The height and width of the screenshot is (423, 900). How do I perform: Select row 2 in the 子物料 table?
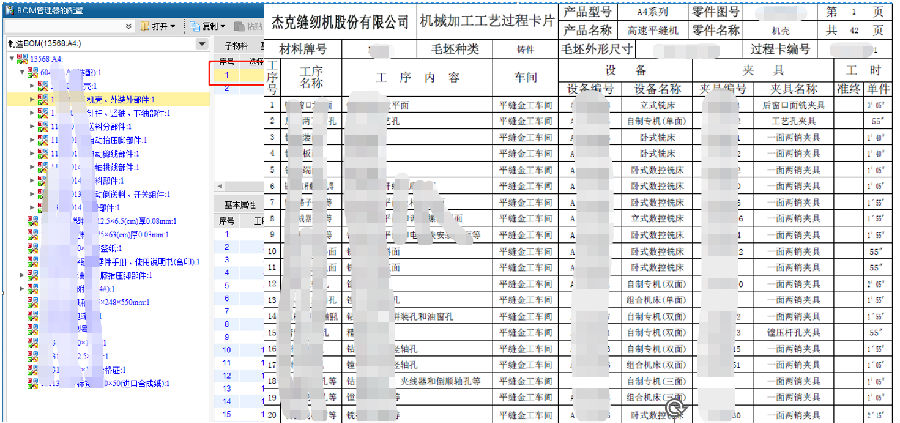[x=239, y=88]
